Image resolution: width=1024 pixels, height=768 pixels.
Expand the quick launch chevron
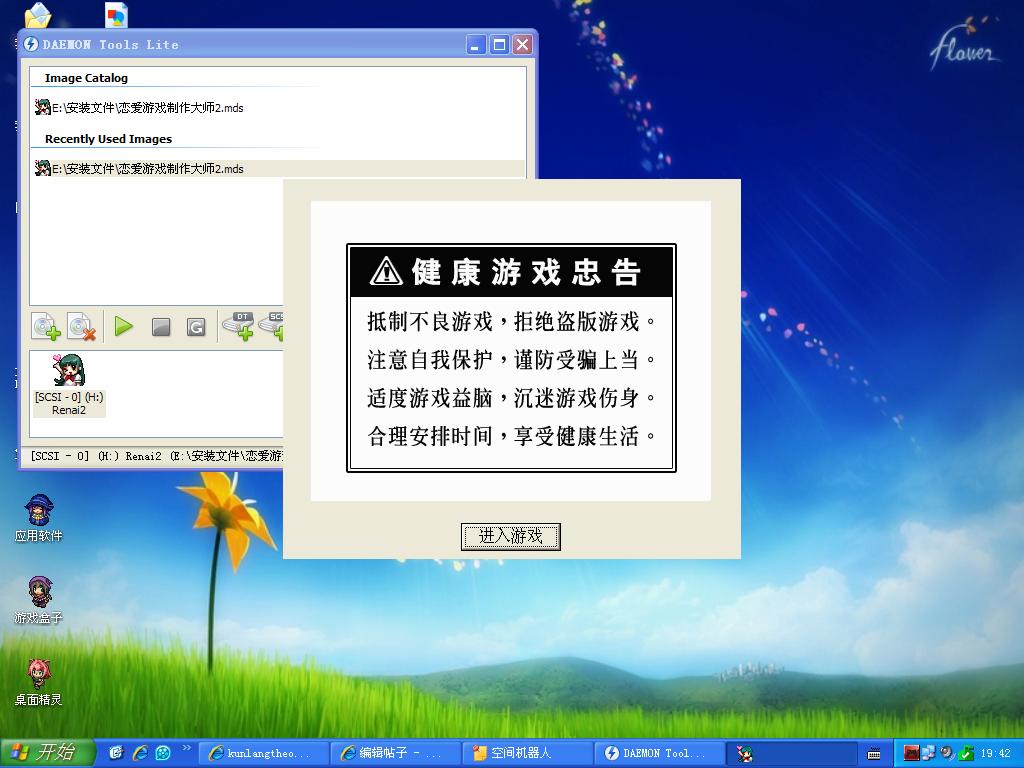[187, 748]
